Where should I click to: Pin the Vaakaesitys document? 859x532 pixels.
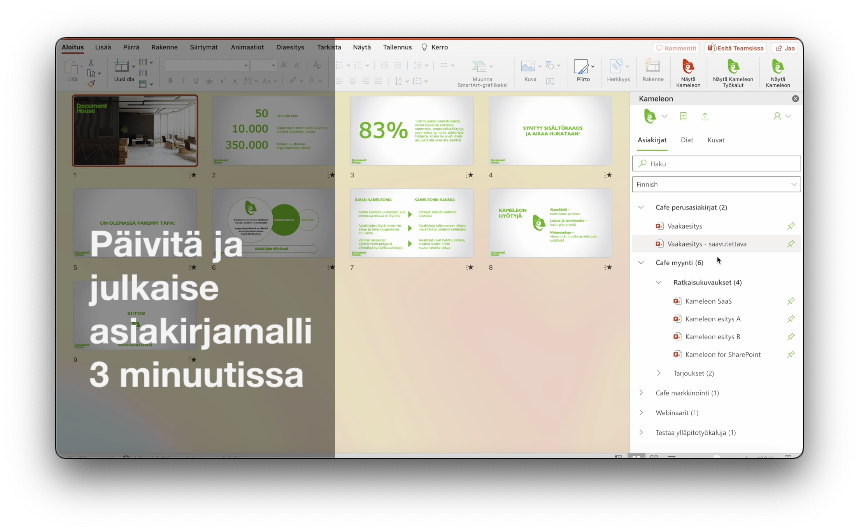791,226
